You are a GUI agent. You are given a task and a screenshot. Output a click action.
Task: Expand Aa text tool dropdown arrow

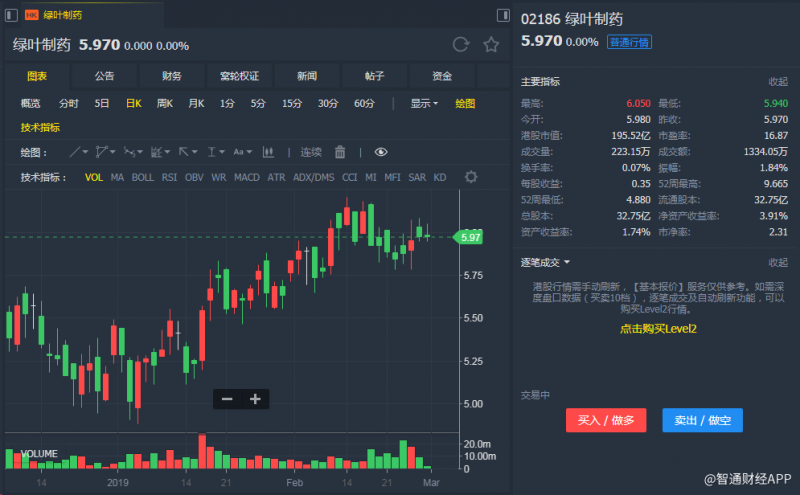(x=249, y=152)
